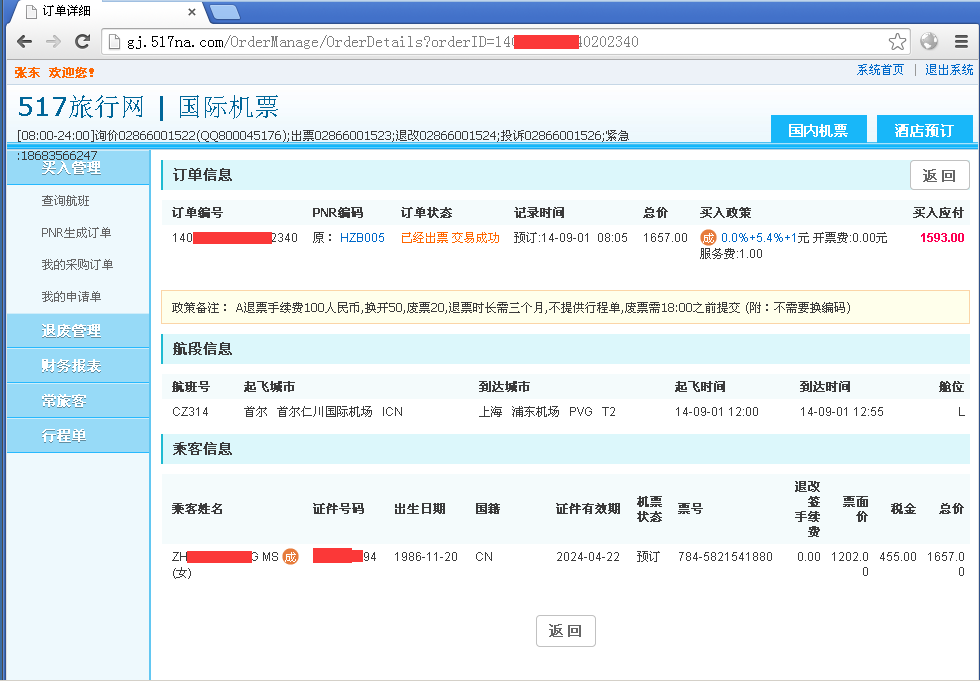Image resolution: width=980 pixels, height=681 pixels.
Task: Expand the 买入管理 sidebar section
Action: coord(78,167)
